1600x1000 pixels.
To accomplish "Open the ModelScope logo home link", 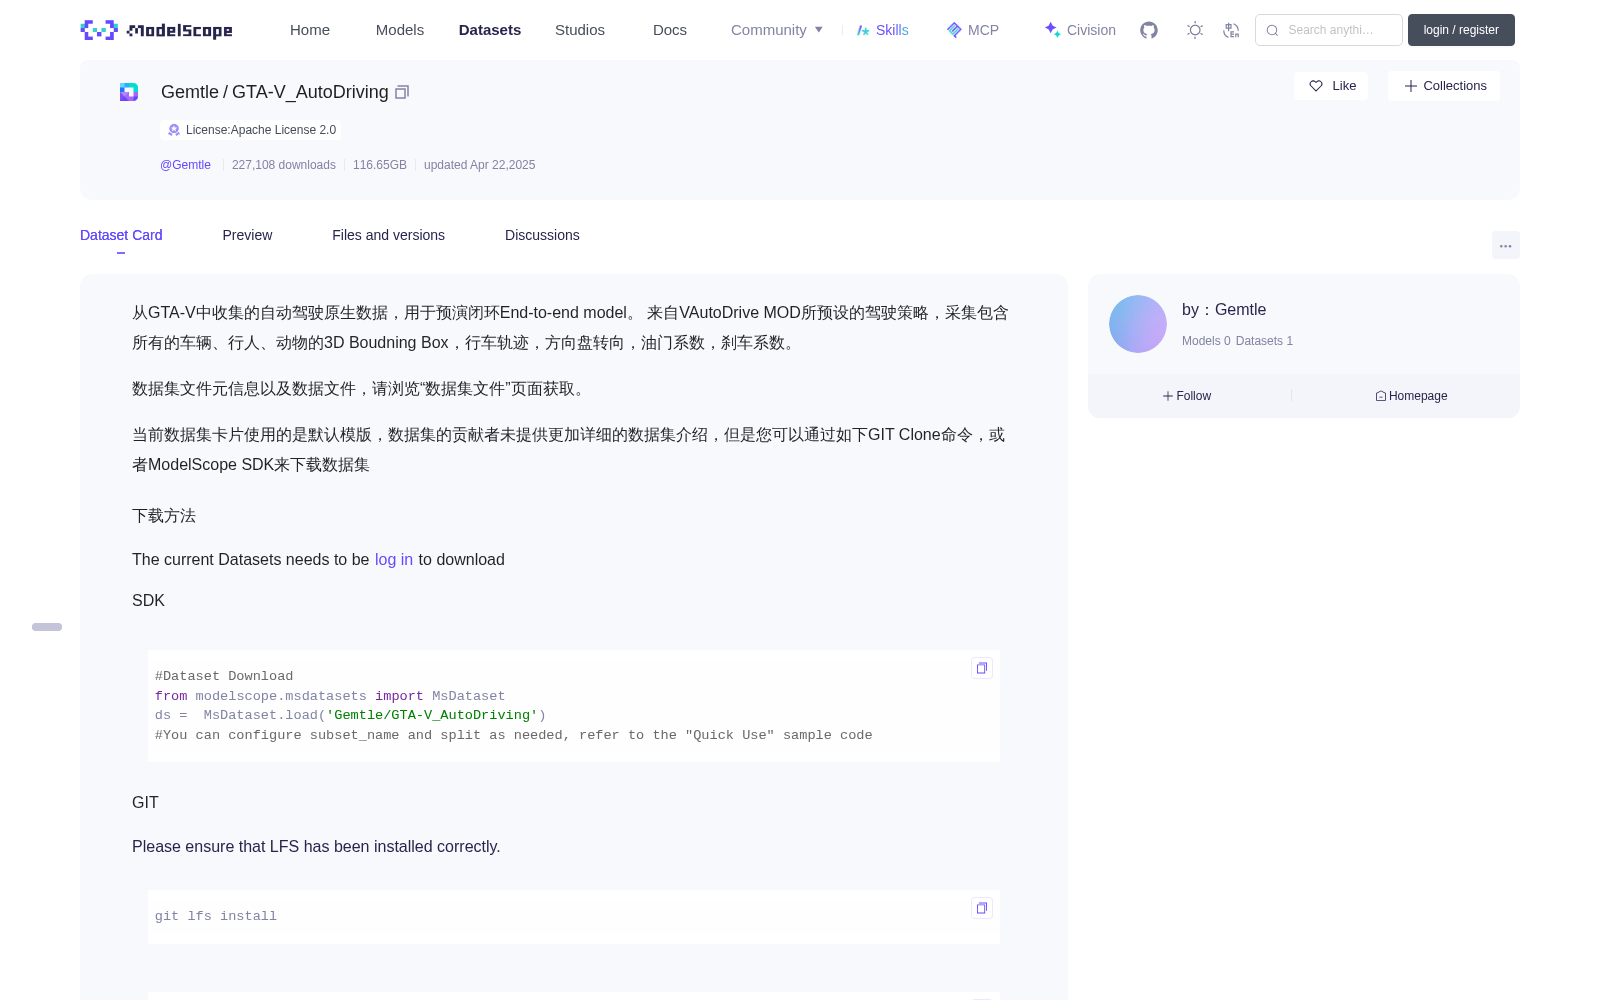I will tap(157, 30).
